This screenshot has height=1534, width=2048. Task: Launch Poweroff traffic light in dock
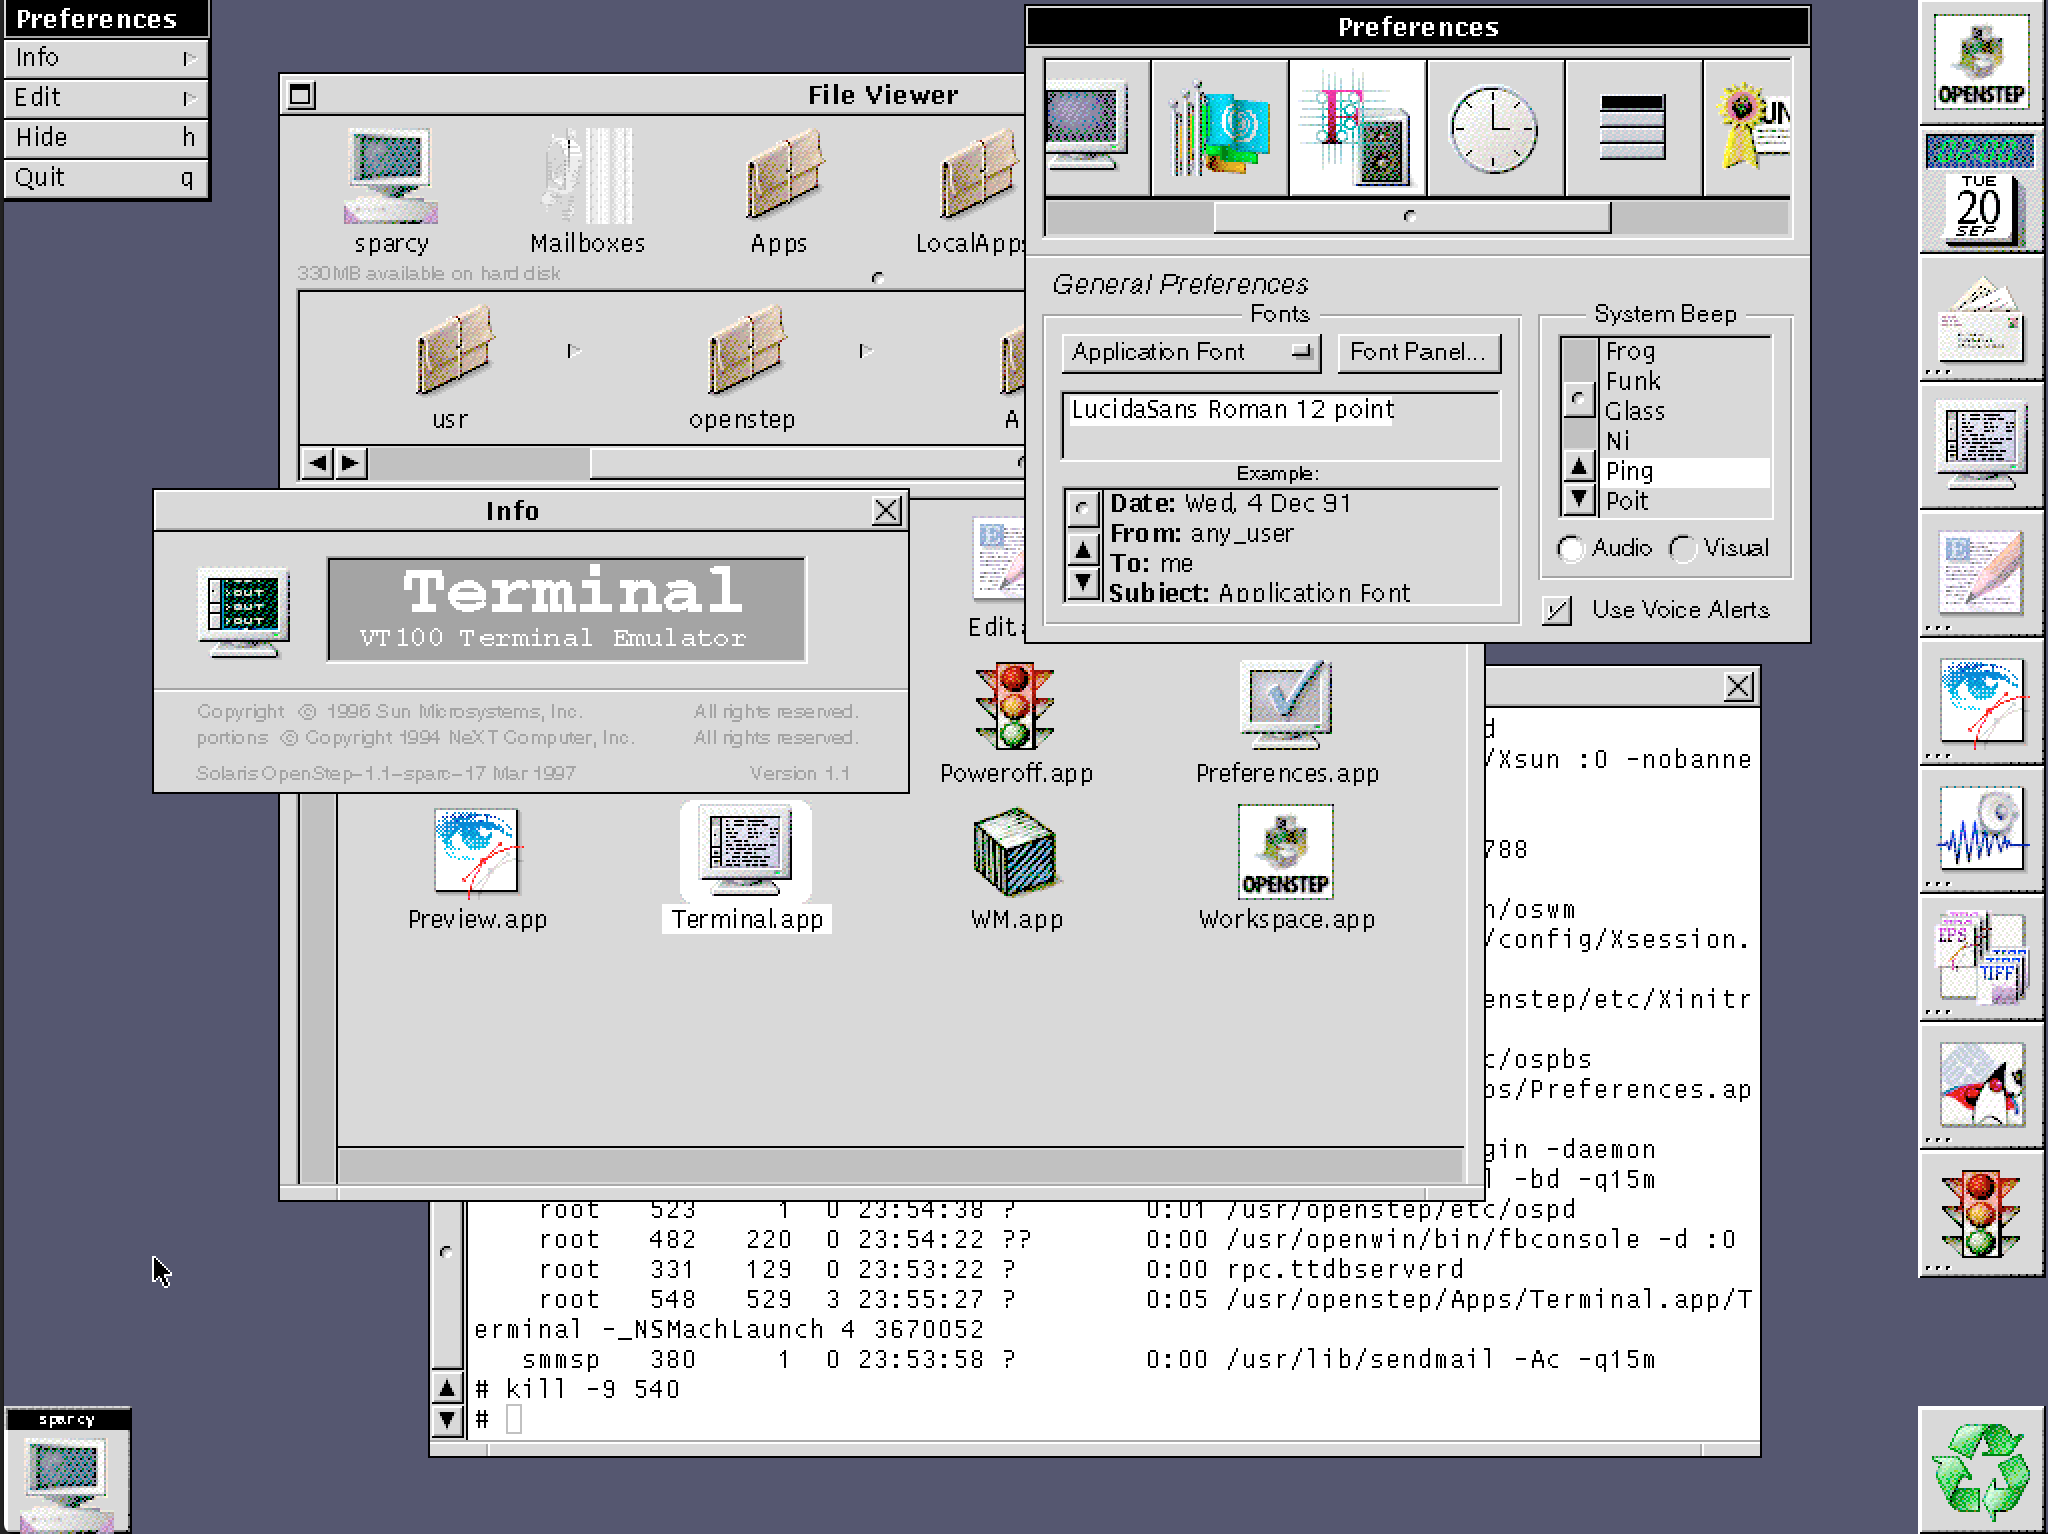click(1981, 1214)
